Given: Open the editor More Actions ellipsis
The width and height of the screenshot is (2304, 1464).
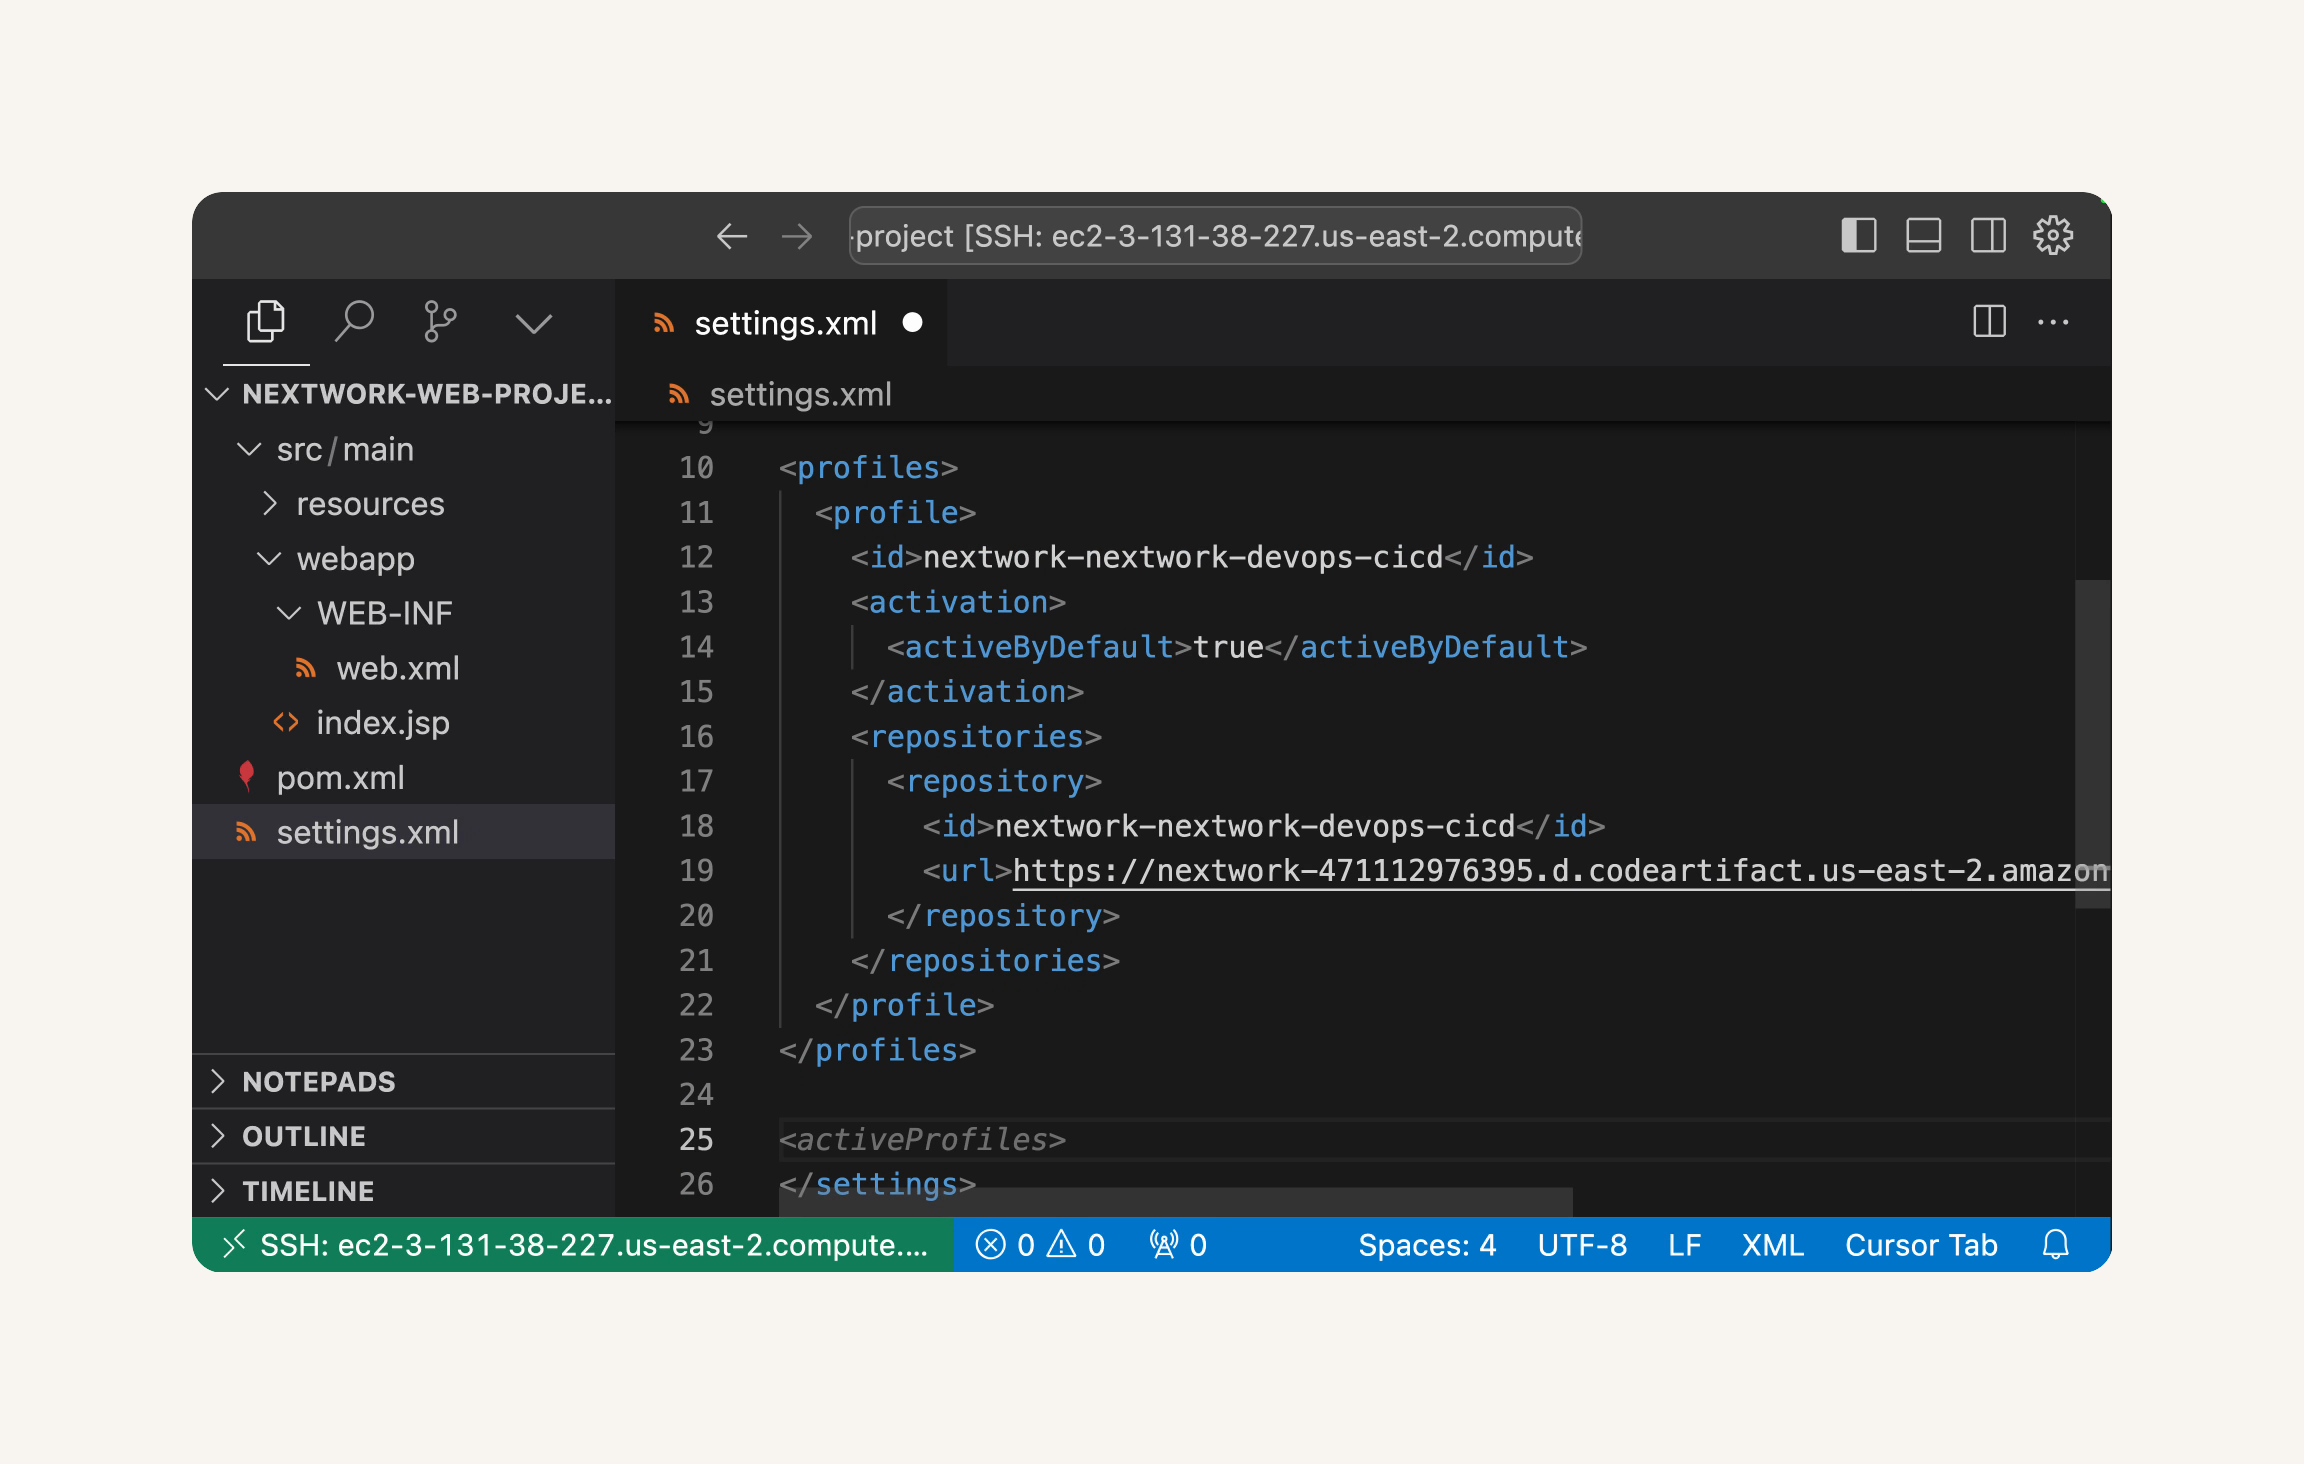Looking at the screenshot, I should click(x=2053, y=322).
